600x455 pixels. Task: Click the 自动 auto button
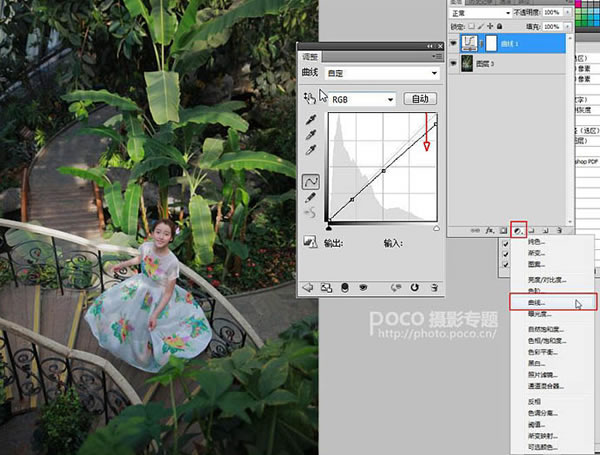pyautogui.click(x=420, y=99)
